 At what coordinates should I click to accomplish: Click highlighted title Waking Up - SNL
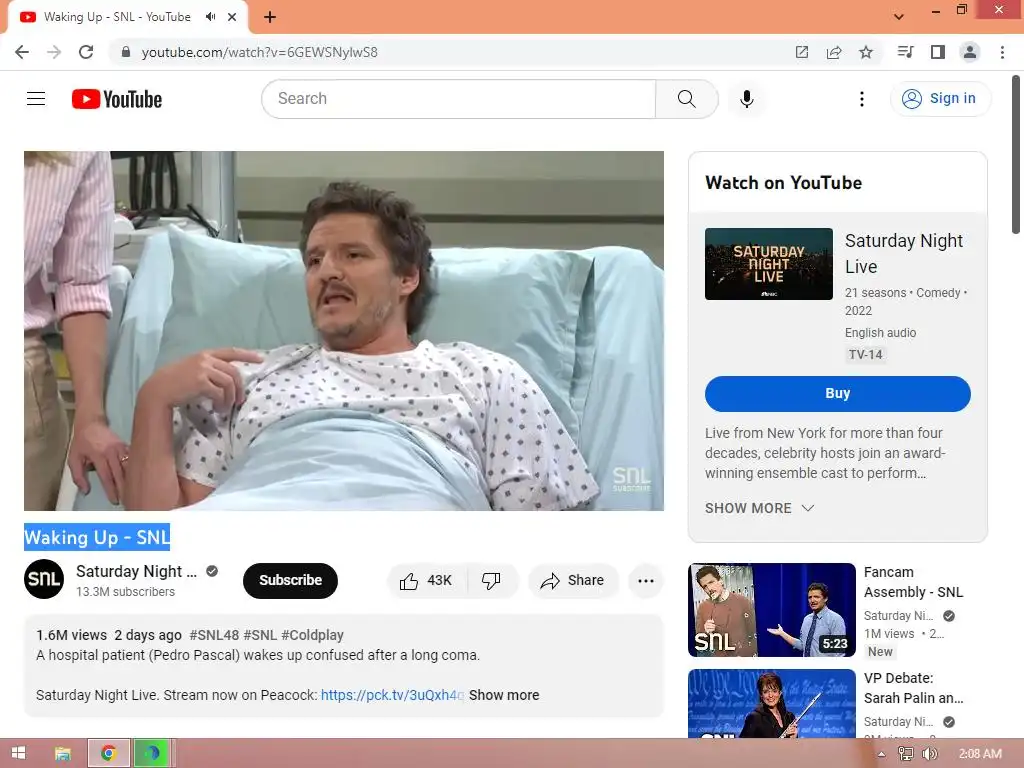click(x=97, y=537)
